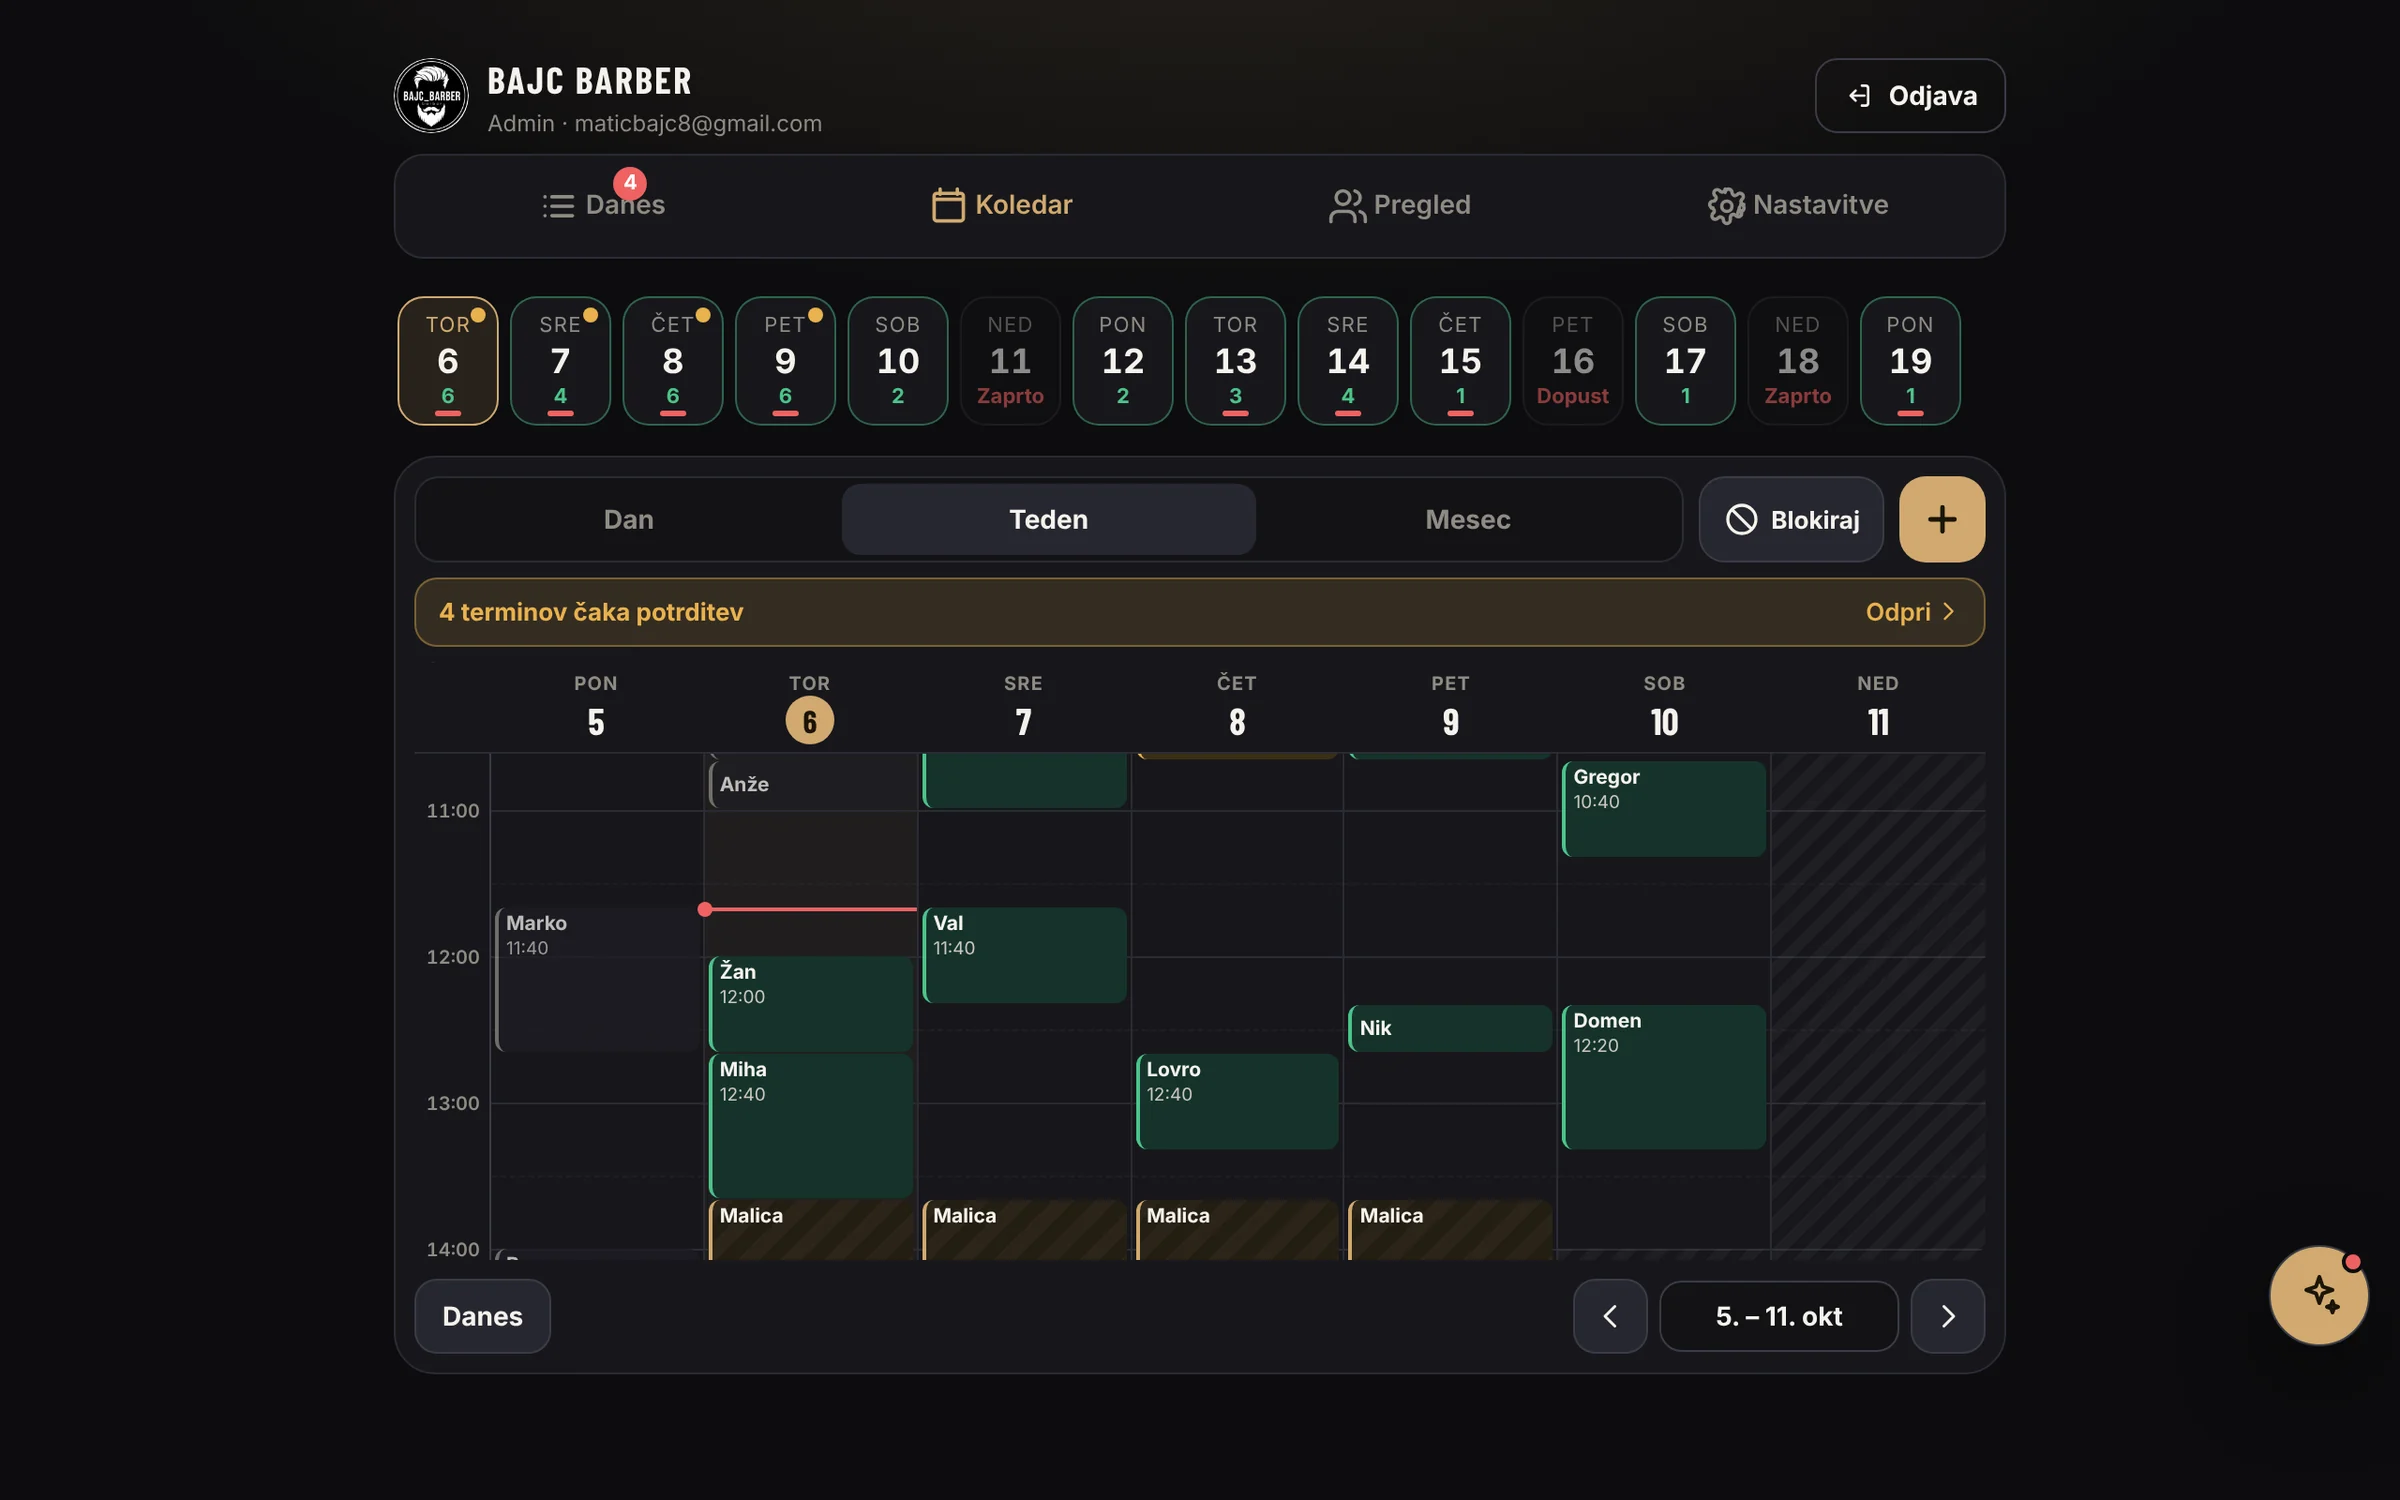
Task: Click the Blokiraj block button
Action: pos(1791,519)
